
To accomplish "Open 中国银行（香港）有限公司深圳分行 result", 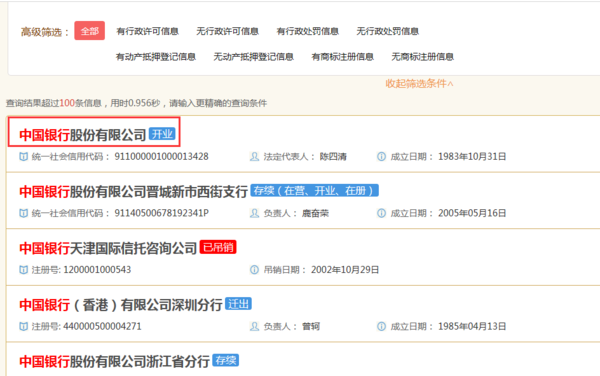I will (x=121, y=305).
